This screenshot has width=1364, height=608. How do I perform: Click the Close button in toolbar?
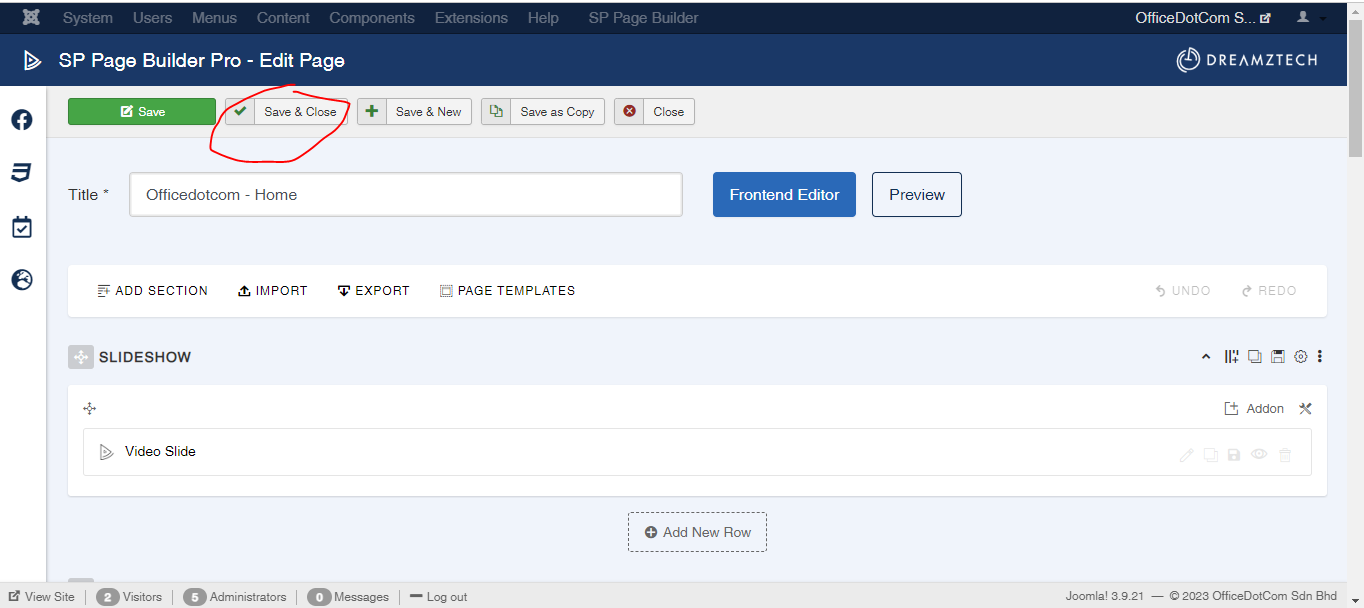pos(654,112)
